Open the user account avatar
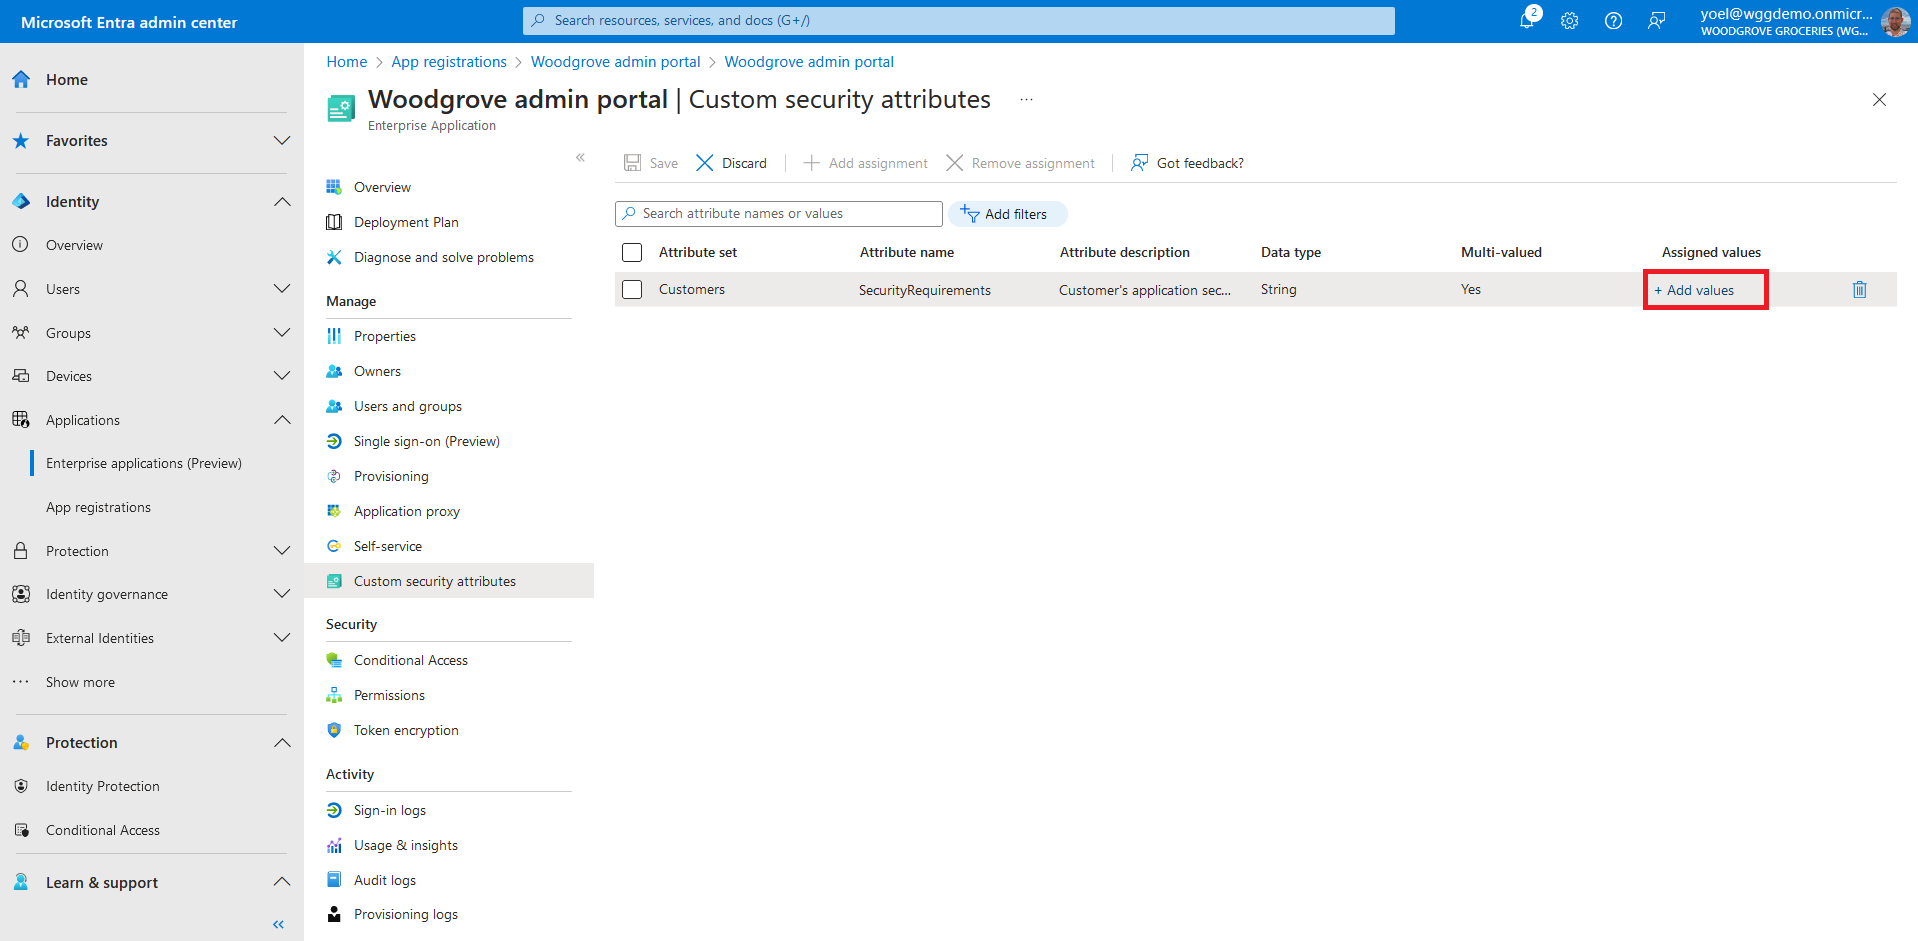 pos(1895,21)
